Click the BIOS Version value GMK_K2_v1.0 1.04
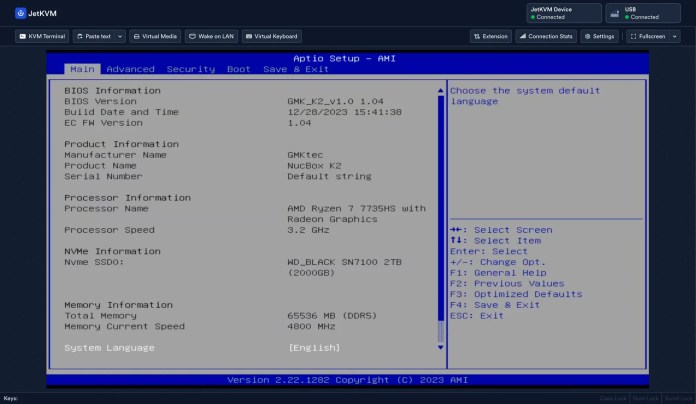This screenshot has width=696, height=404. coord(335,101)
